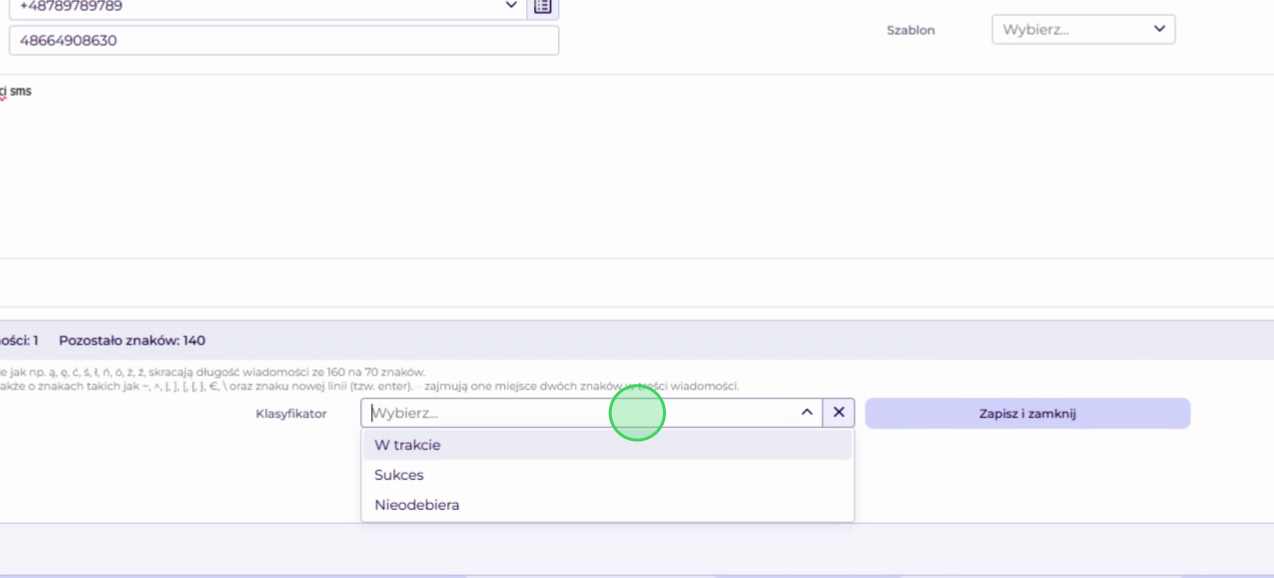
Task: Focus the Klasyfikator 'Wybierz...' search field
Action: point(578,412)
